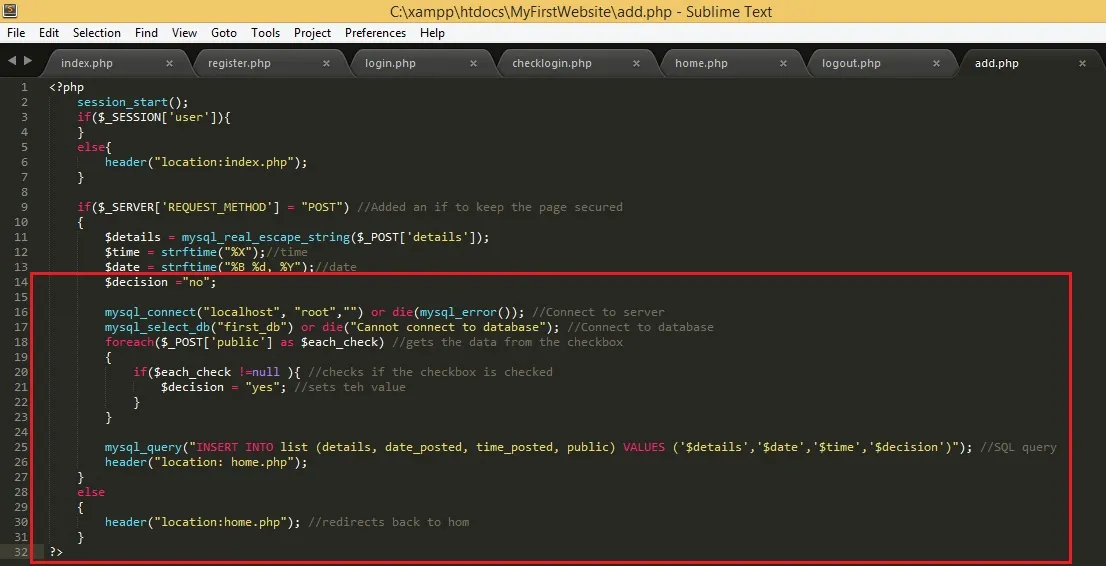
Task: Click line number 1 in gutter
Action: click(25, 88)
